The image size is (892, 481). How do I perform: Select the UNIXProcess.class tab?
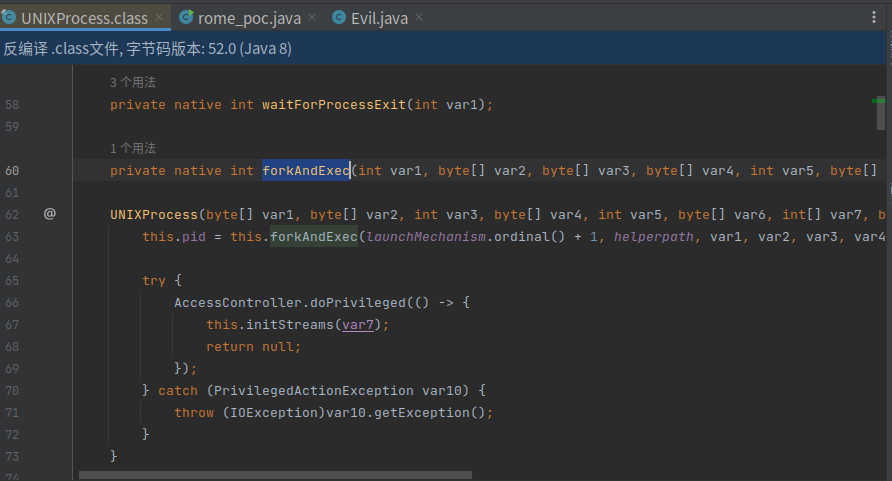pyautogui.click(x=84, y=18)
